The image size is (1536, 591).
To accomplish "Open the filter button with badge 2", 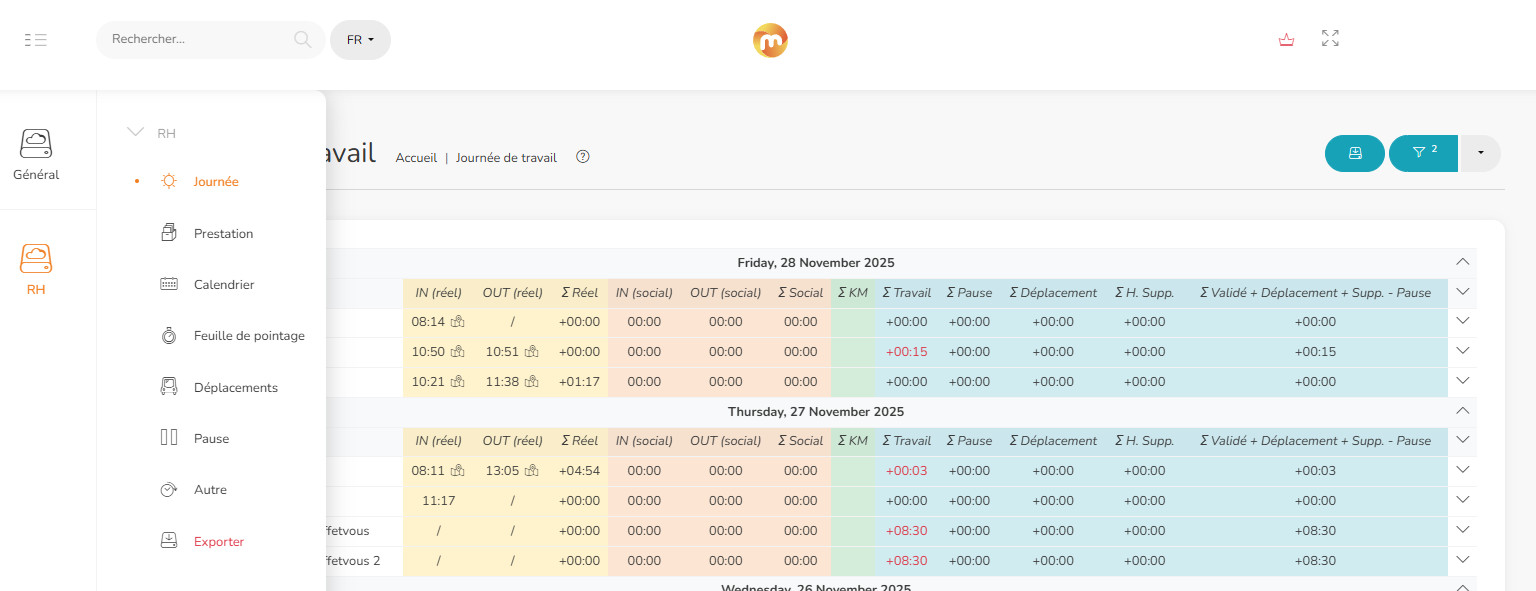I will point(1422,153).
